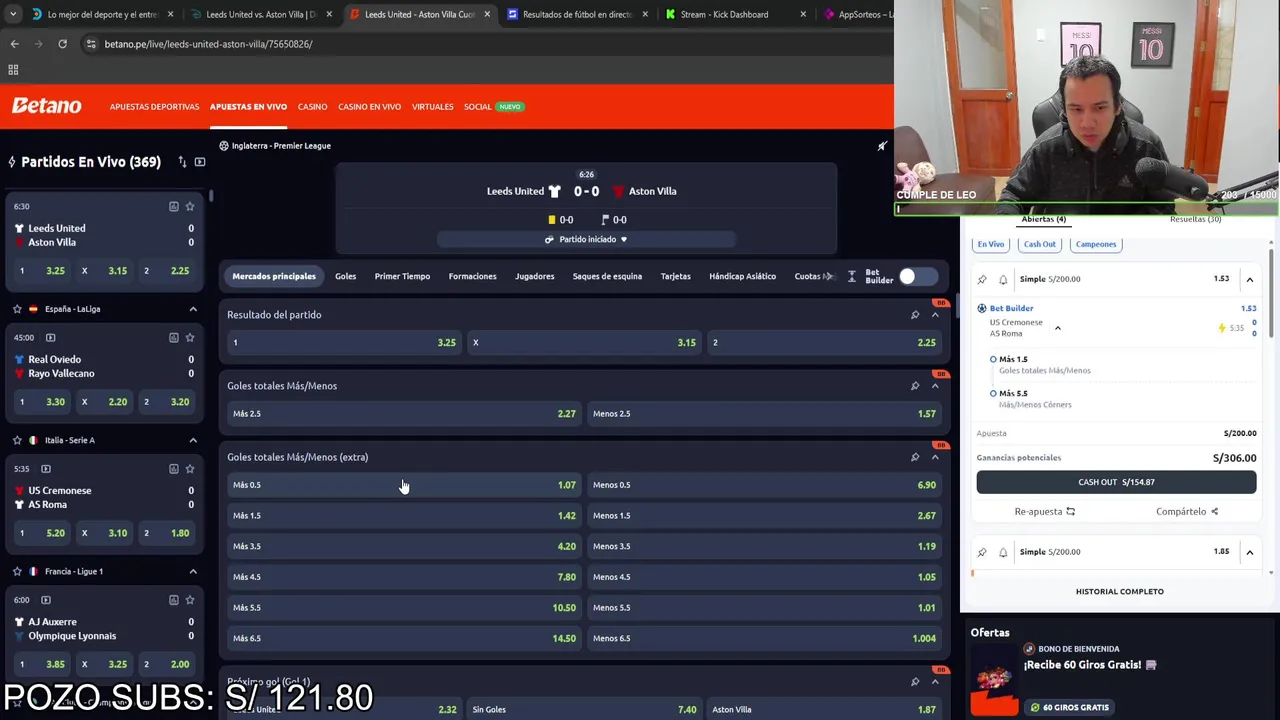Screen dimensions: 1280x720
Task: Star the Italia - Serie A league
Action: 17,440
